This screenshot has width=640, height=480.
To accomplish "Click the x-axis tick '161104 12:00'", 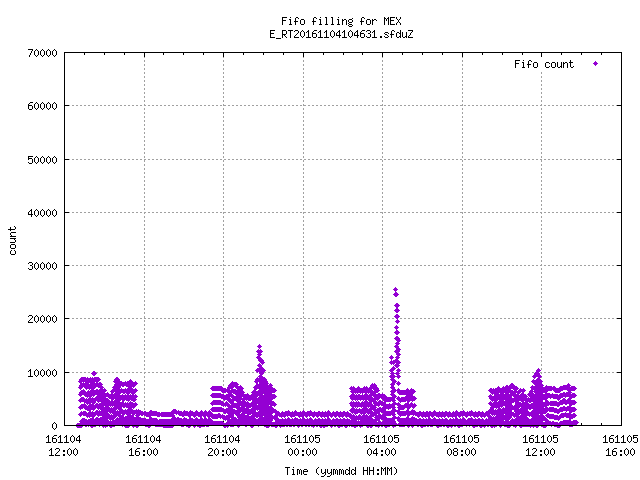I will click(63, 446).
